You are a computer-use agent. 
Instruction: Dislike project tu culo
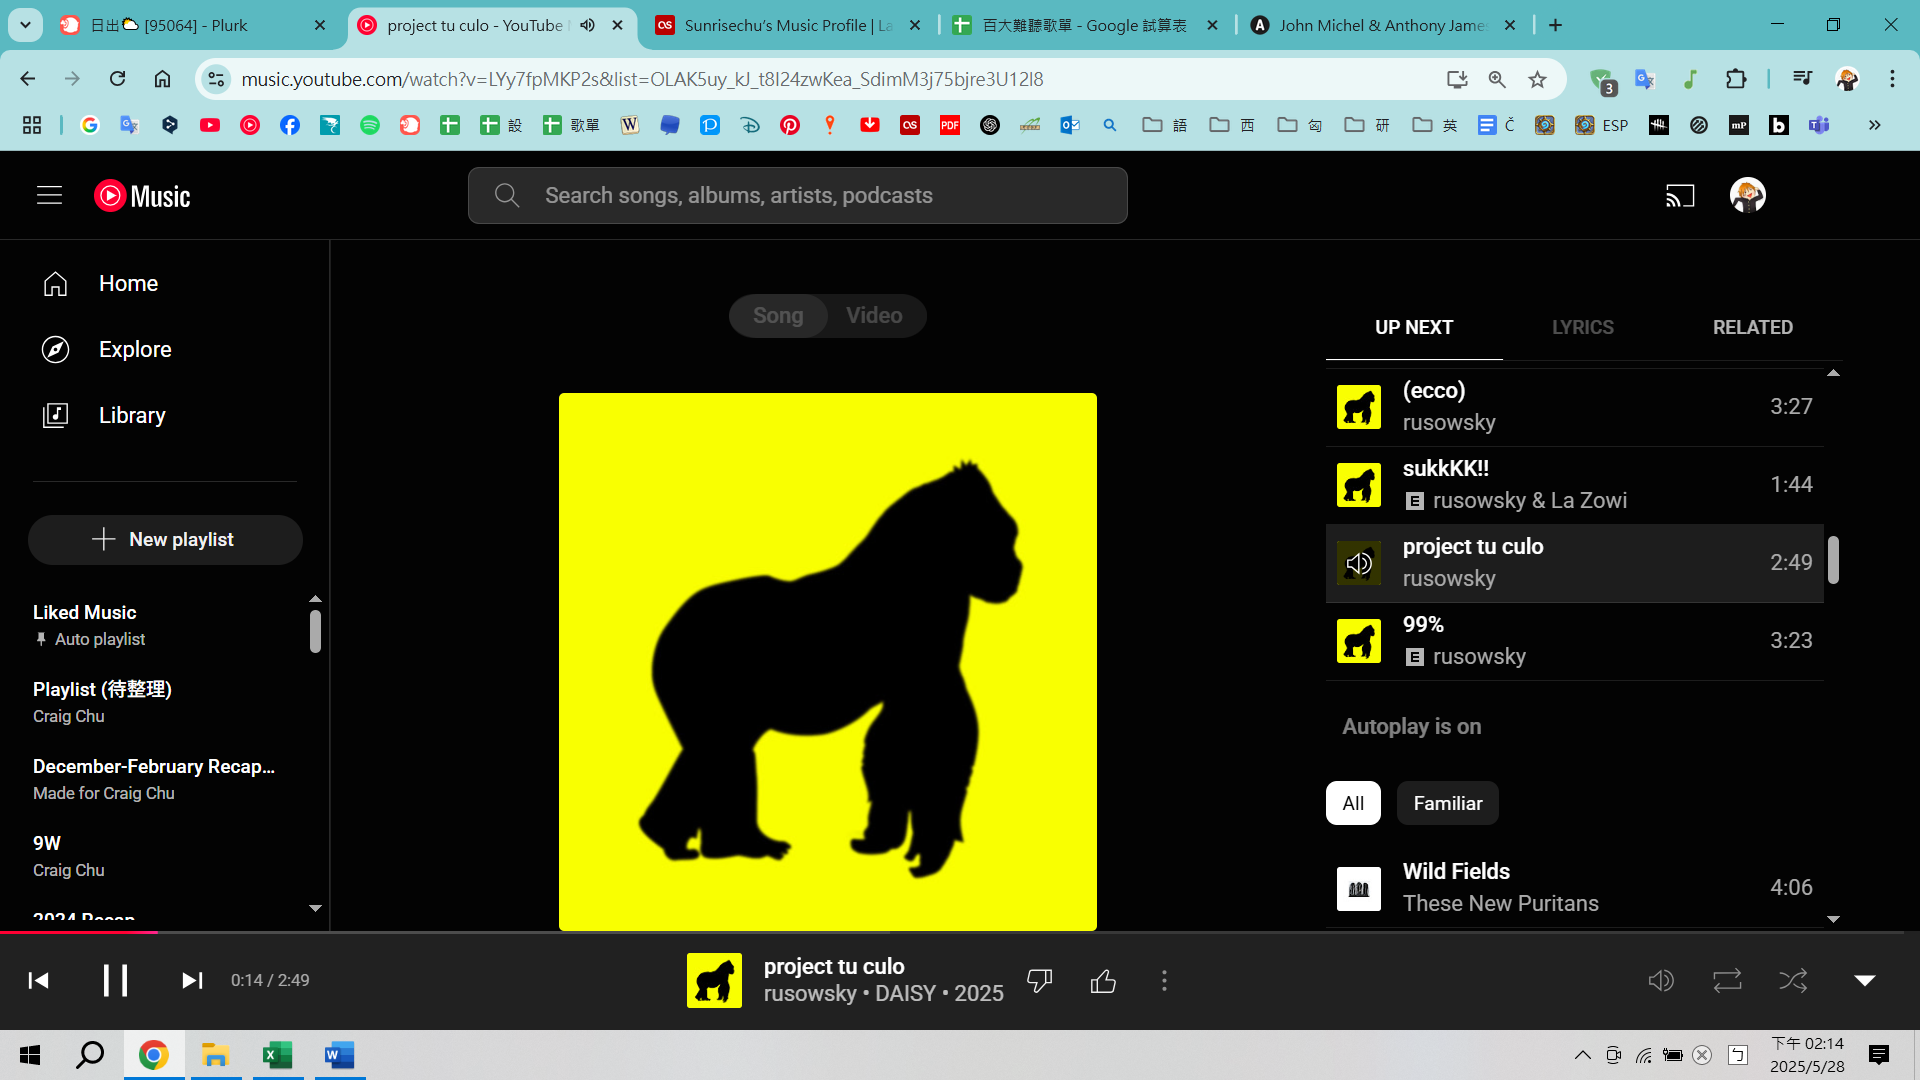(1040, 981)
